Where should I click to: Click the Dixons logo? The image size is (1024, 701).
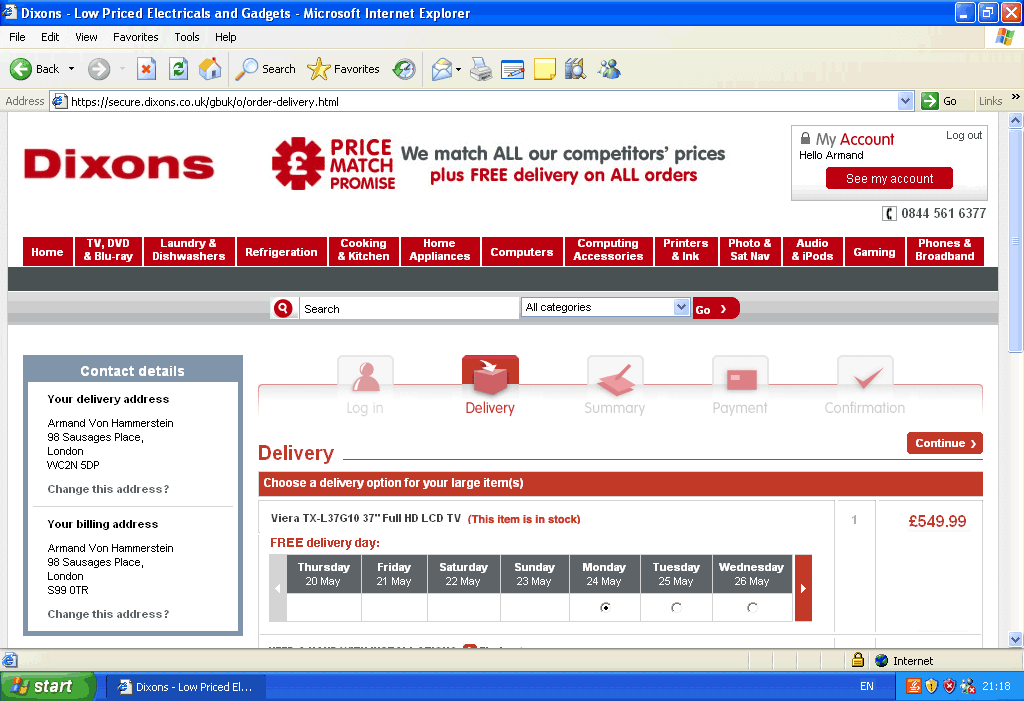[119, 164]
